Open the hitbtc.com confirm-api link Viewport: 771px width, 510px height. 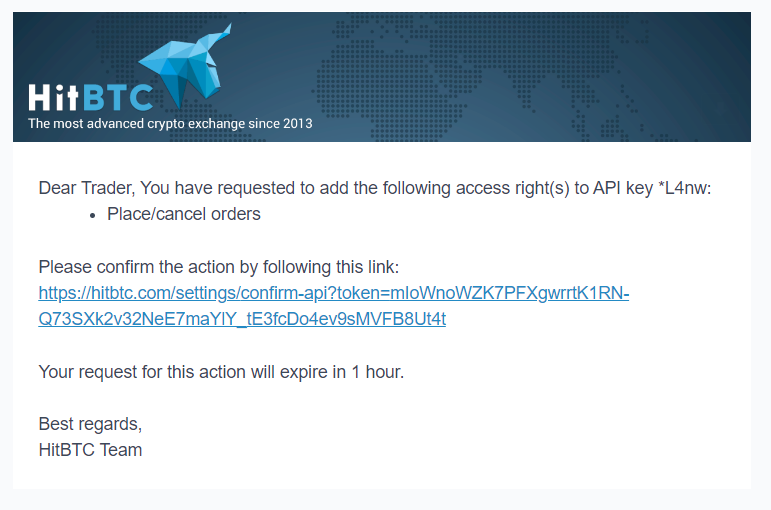coord(333,293)
